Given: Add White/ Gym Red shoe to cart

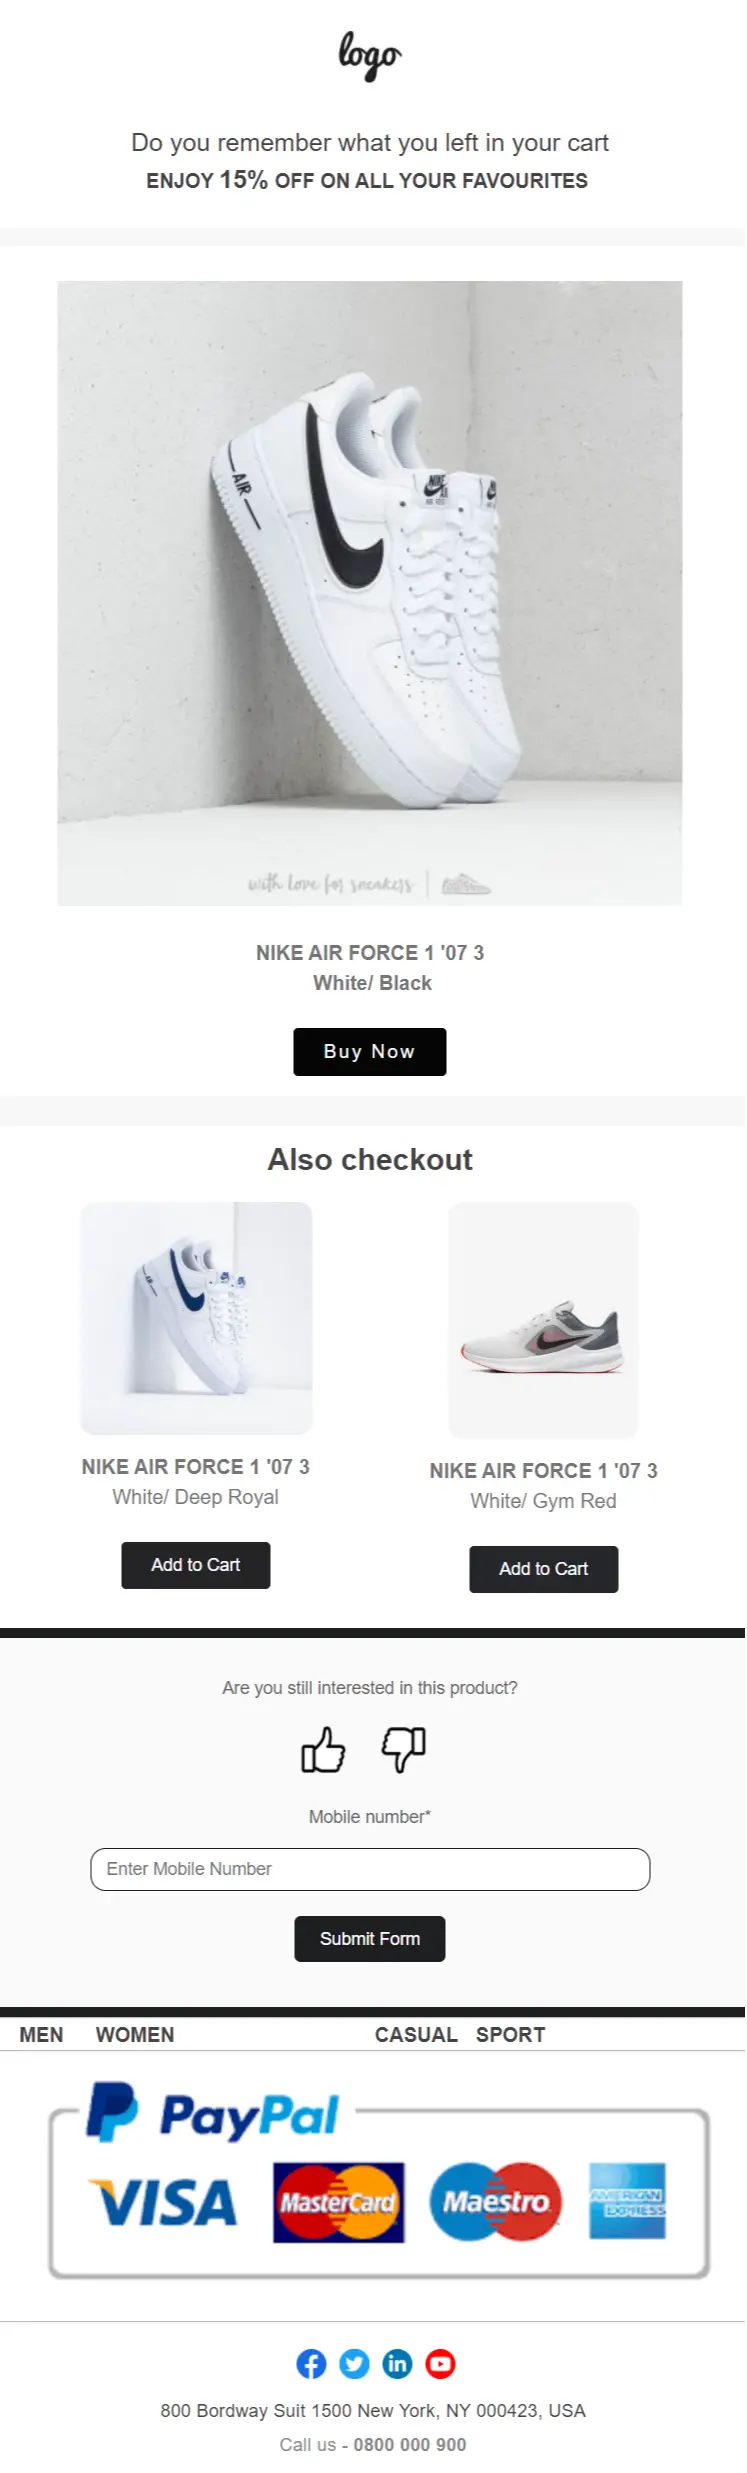Looking at the screenshot, I should (x=544, y=1569).
